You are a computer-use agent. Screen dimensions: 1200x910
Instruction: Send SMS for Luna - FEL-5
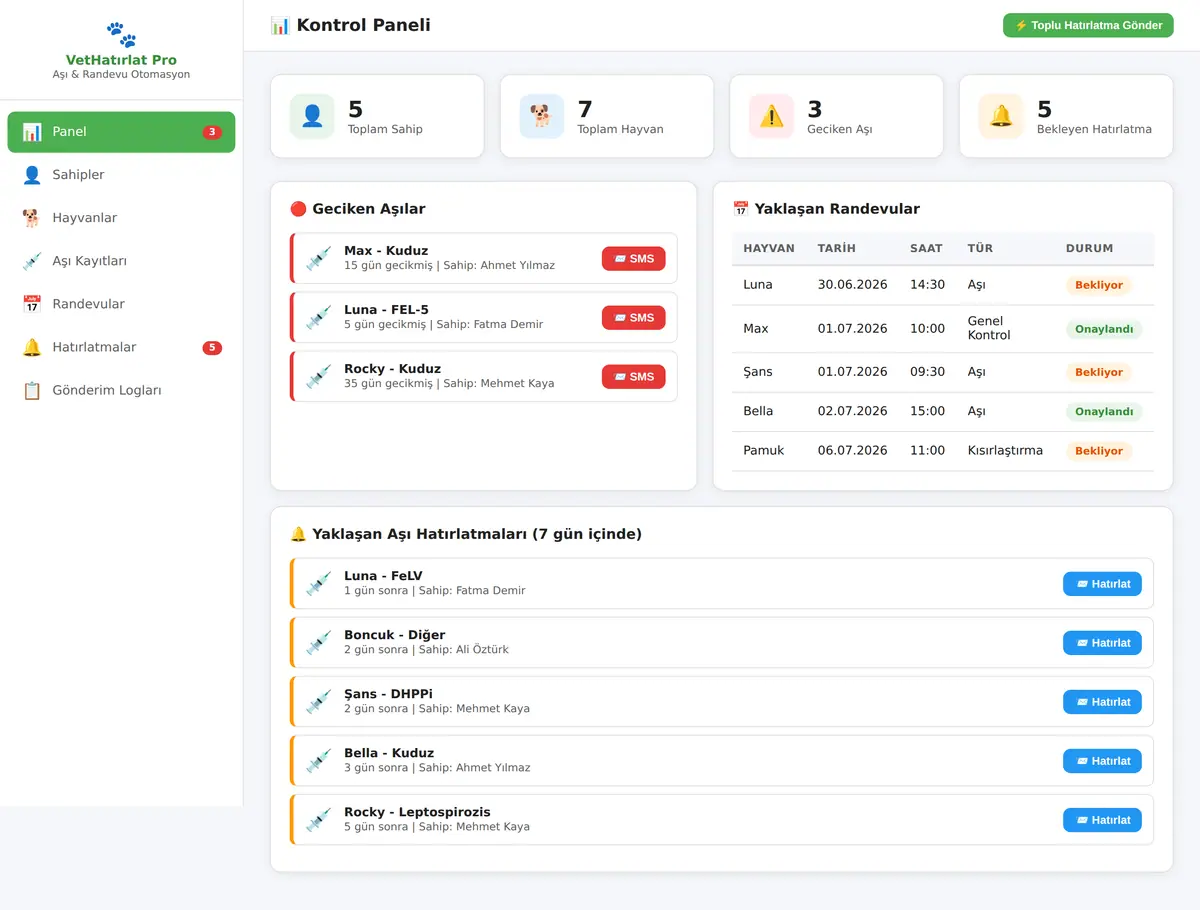coord(633,317)
